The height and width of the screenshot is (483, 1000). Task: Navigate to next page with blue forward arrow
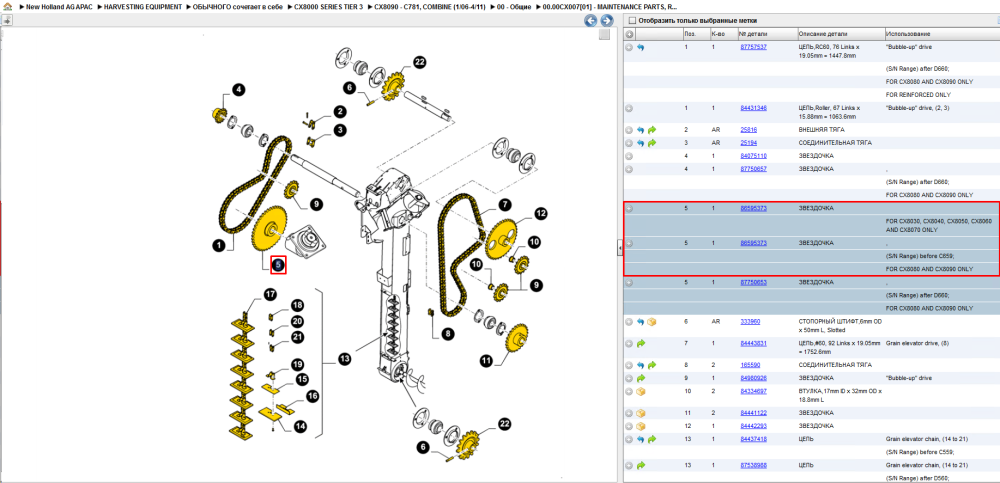[x=606, y=21]
